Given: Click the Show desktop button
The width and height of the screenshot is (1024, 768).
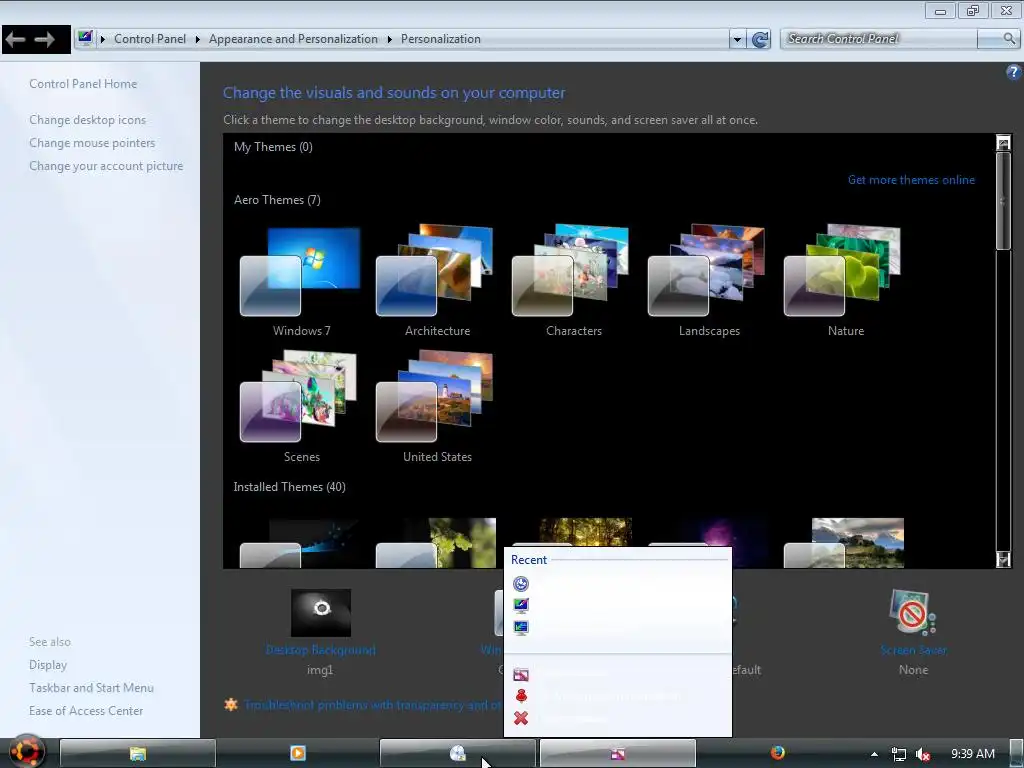Looking at the screenshot, I should pyautogui.click(x=1016, y=754).
